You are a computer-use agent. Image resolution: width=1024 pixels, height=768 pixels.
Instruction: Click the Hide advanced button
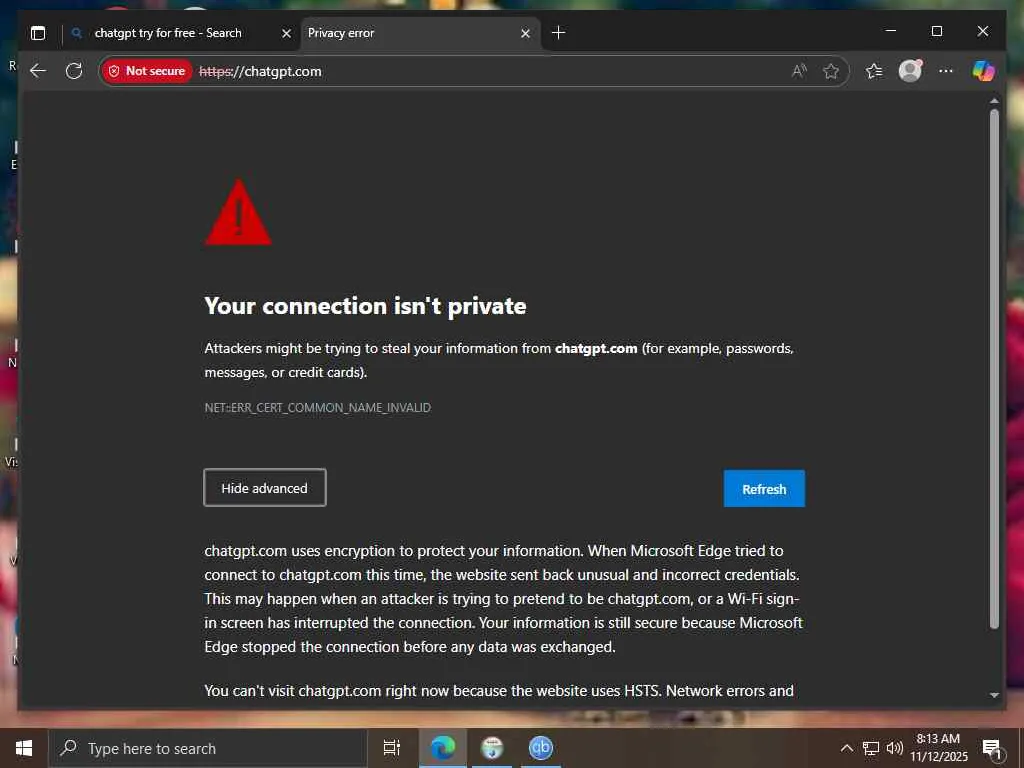tap(264, 488)
